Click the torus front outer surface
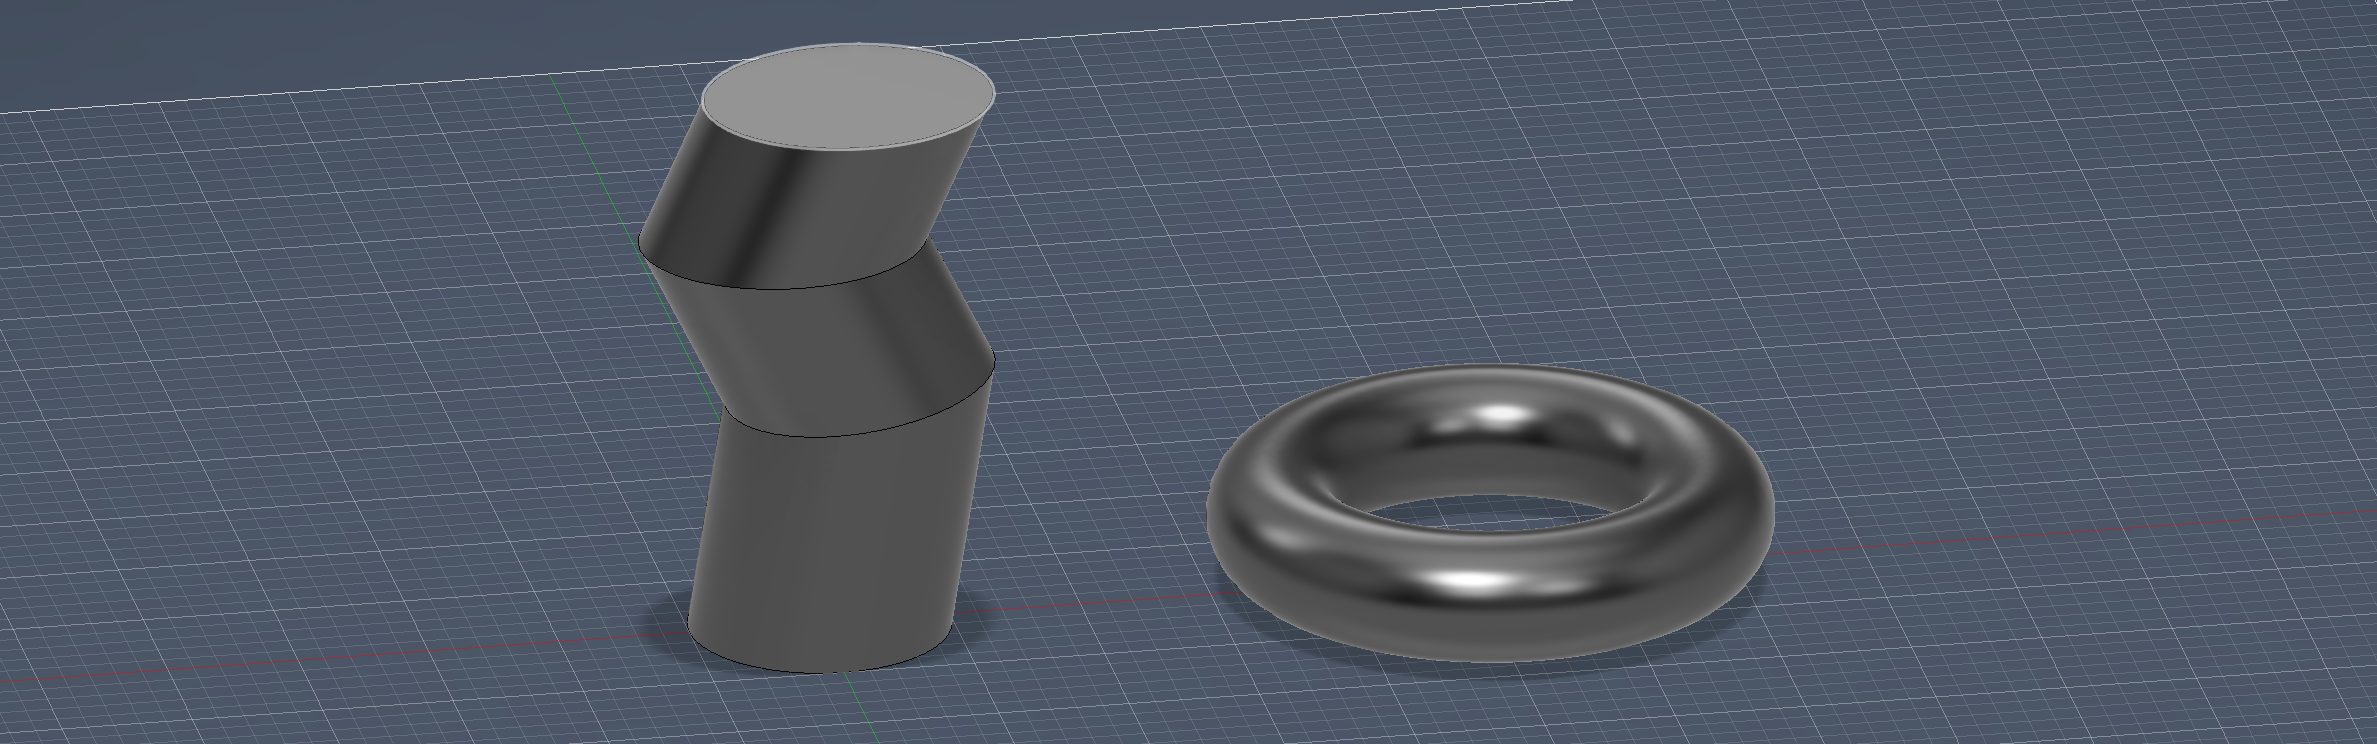The image size is (2377, 744). [x=1480, y=620]
